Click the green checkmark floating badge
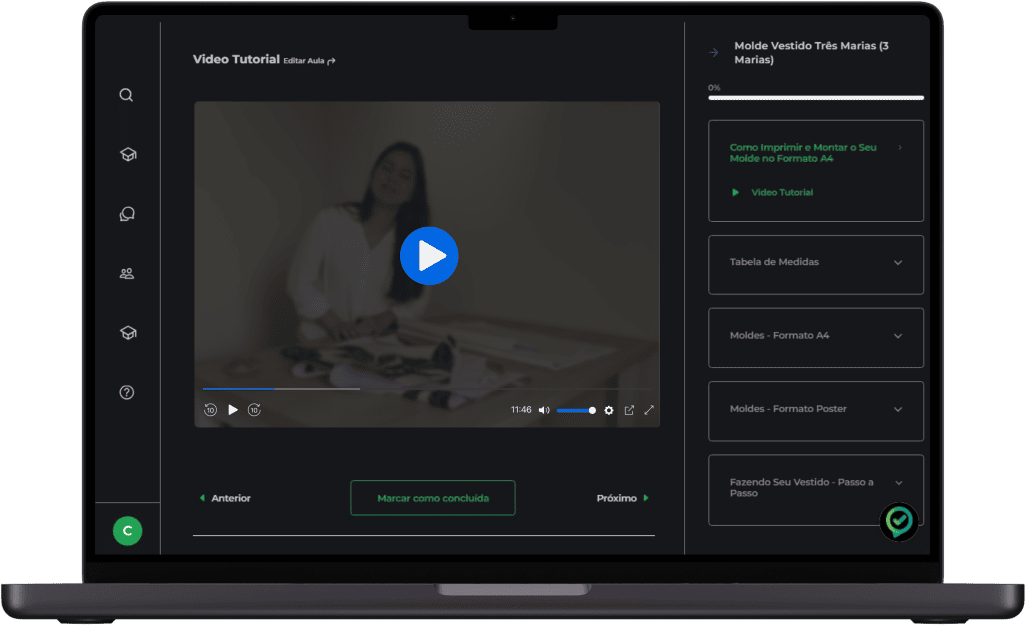The image size is (1025, 625). [x=899, y=521]
